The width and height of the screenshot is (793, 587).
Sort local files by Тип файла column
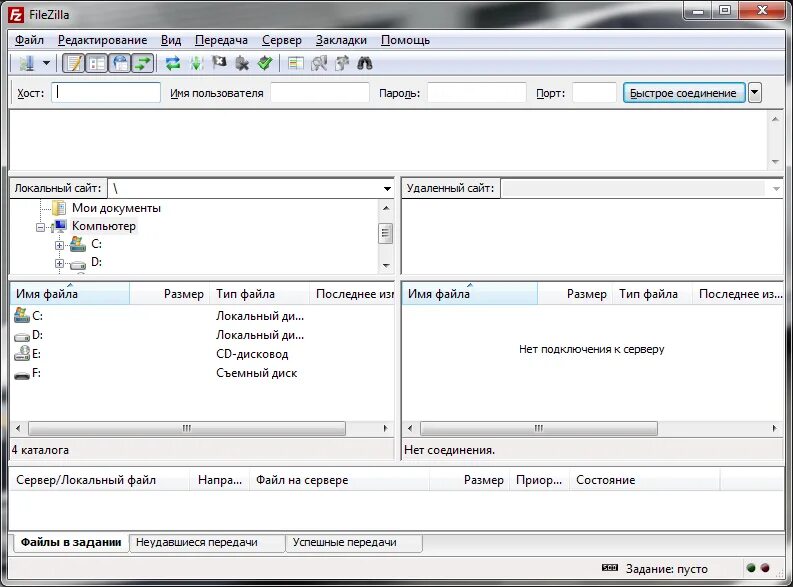pos(259,294)
